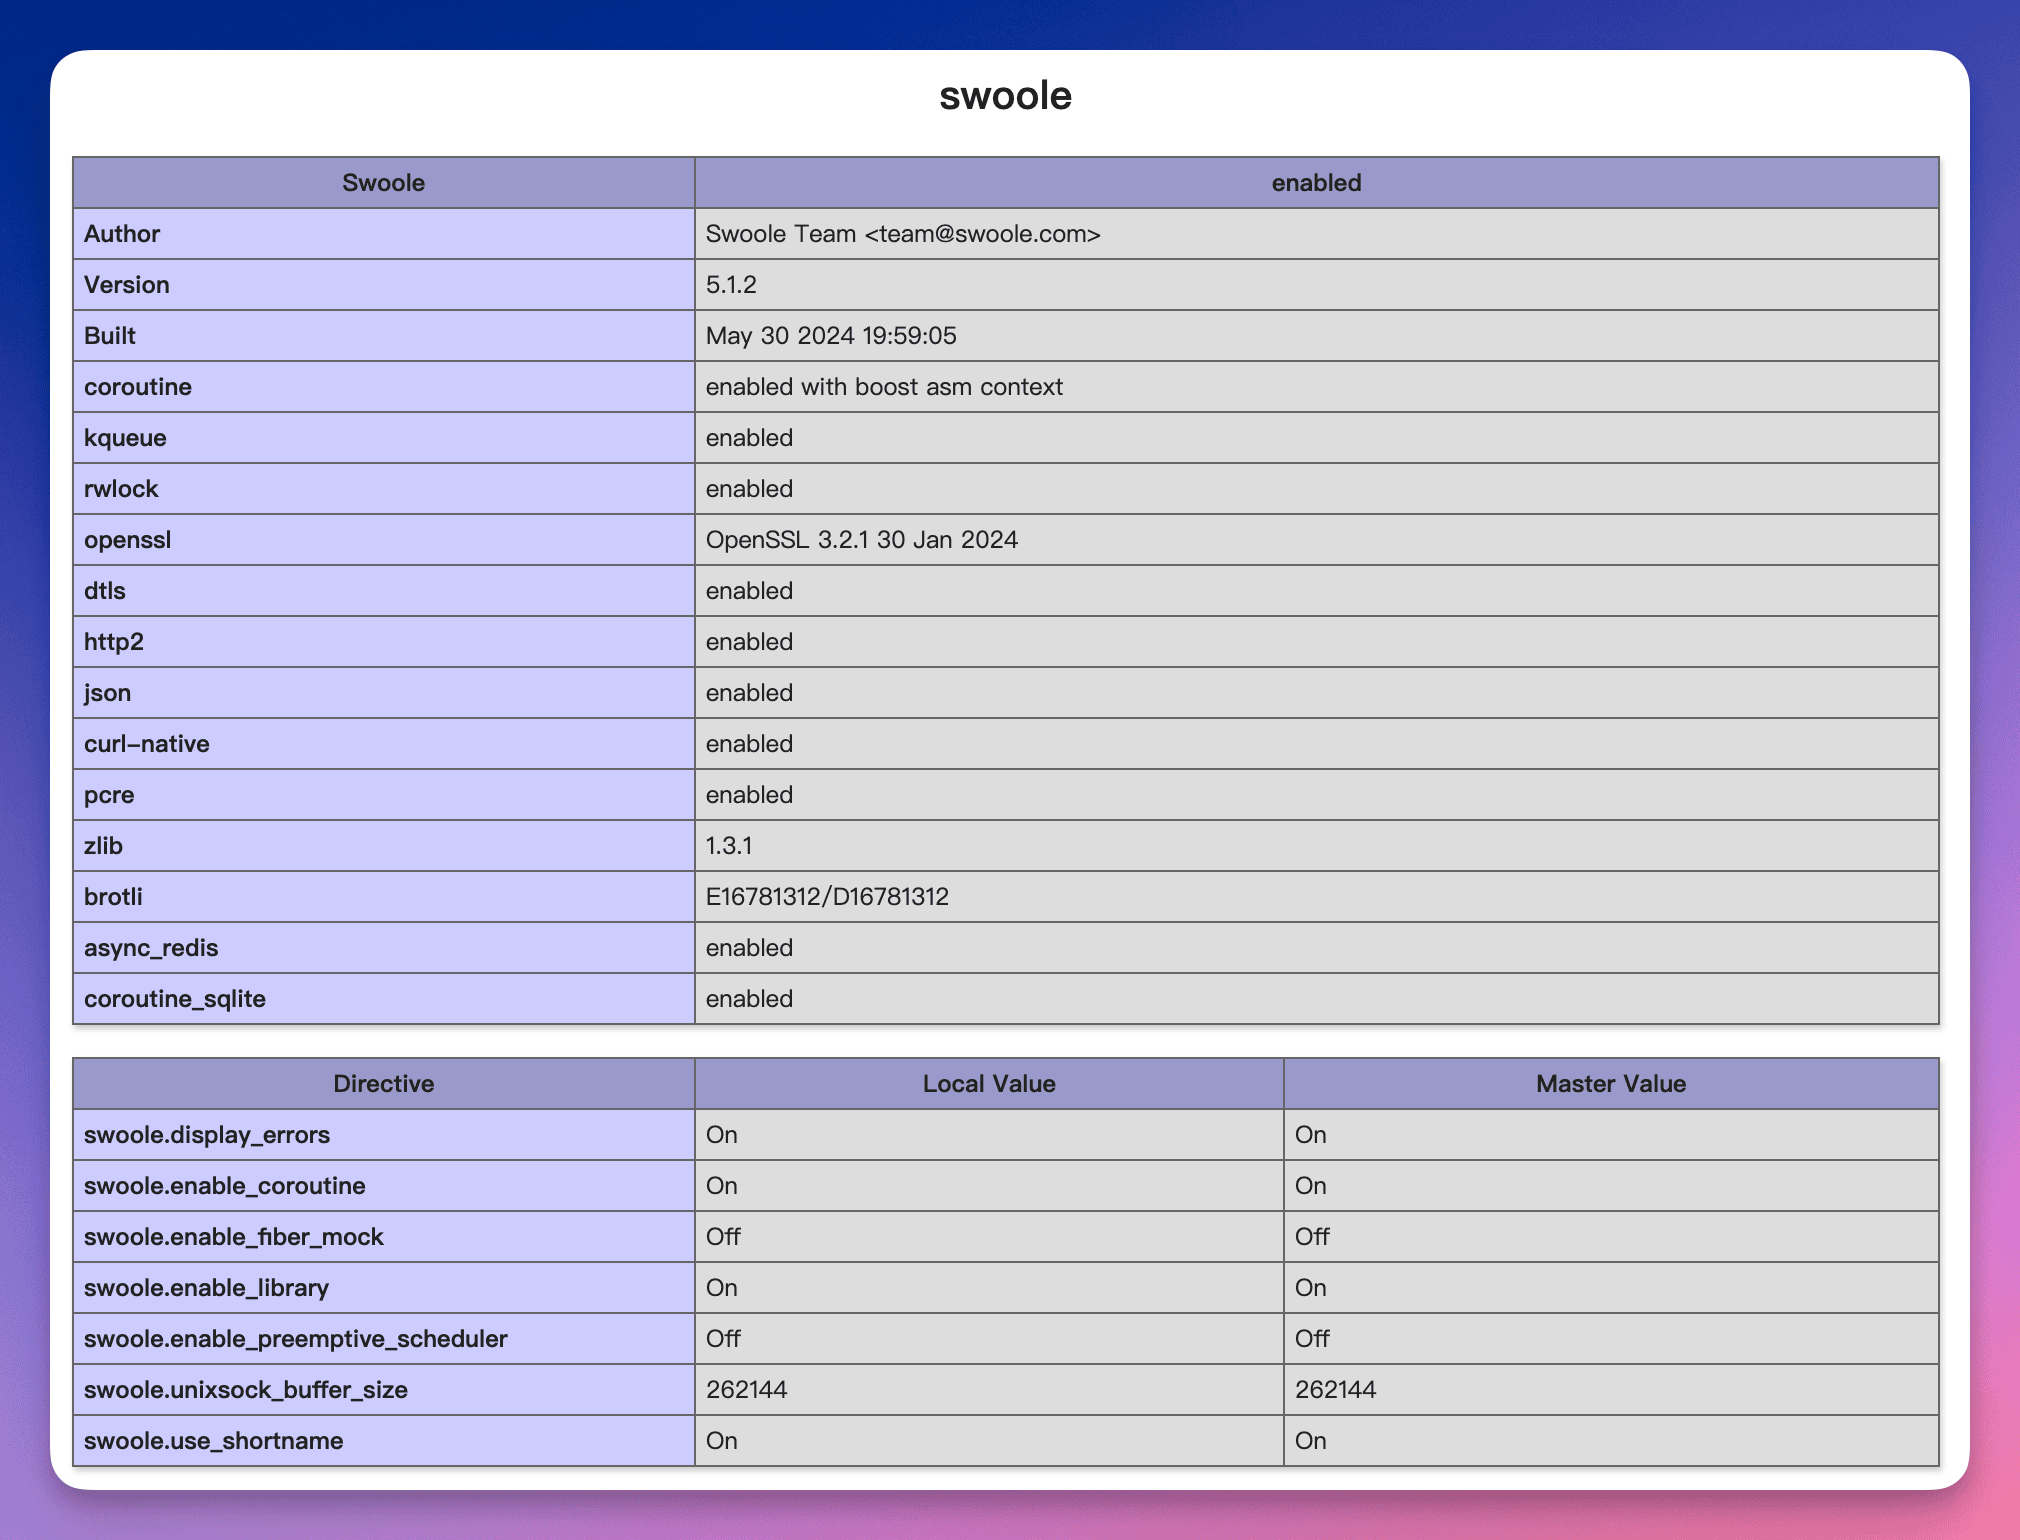The image size is (2020, 1540).
Task: Click the Built row label
Action: 110,336
